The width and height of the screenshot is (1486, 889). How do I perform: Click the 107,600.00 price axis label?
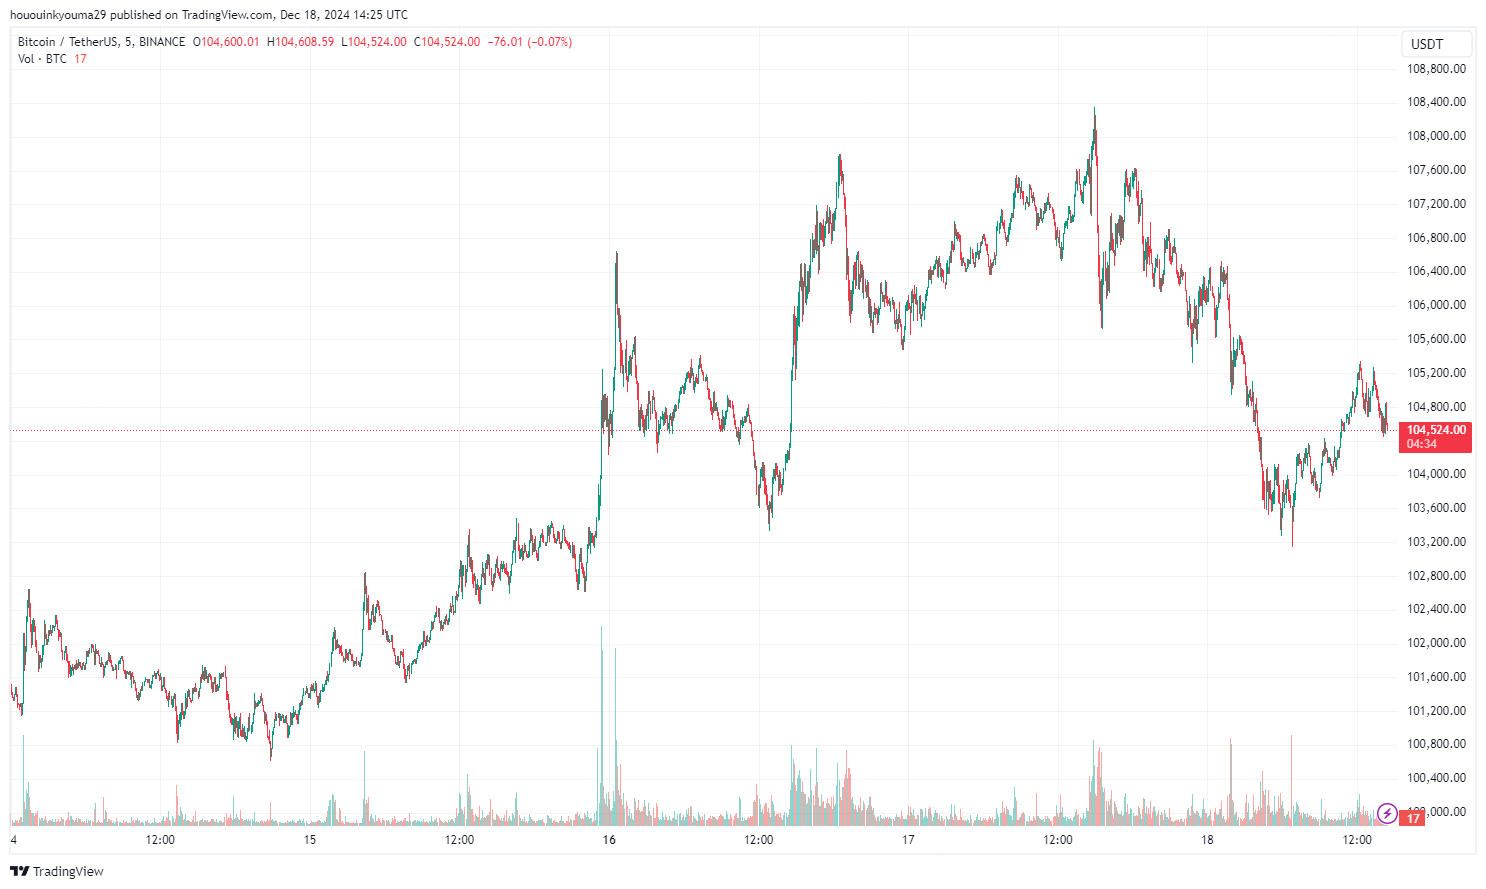[1436, 170]
